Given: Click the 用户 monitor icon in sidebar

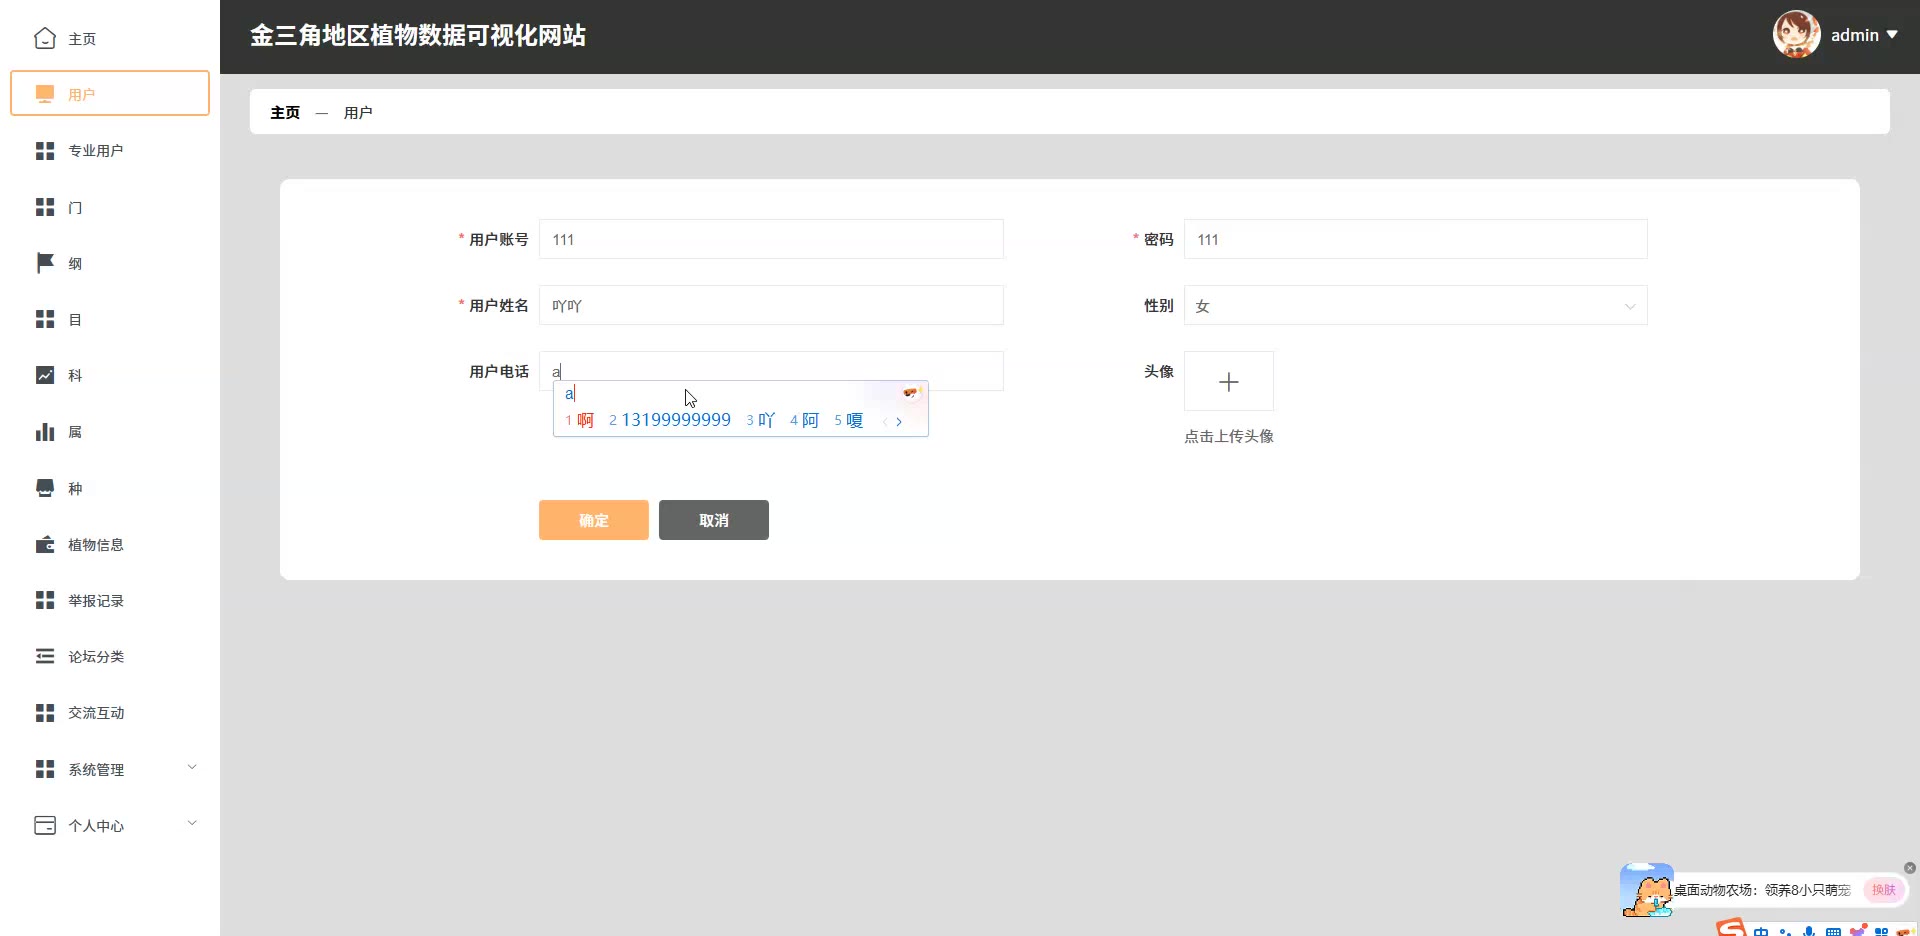Looking at the screenshot, I should tap(45, 94).
